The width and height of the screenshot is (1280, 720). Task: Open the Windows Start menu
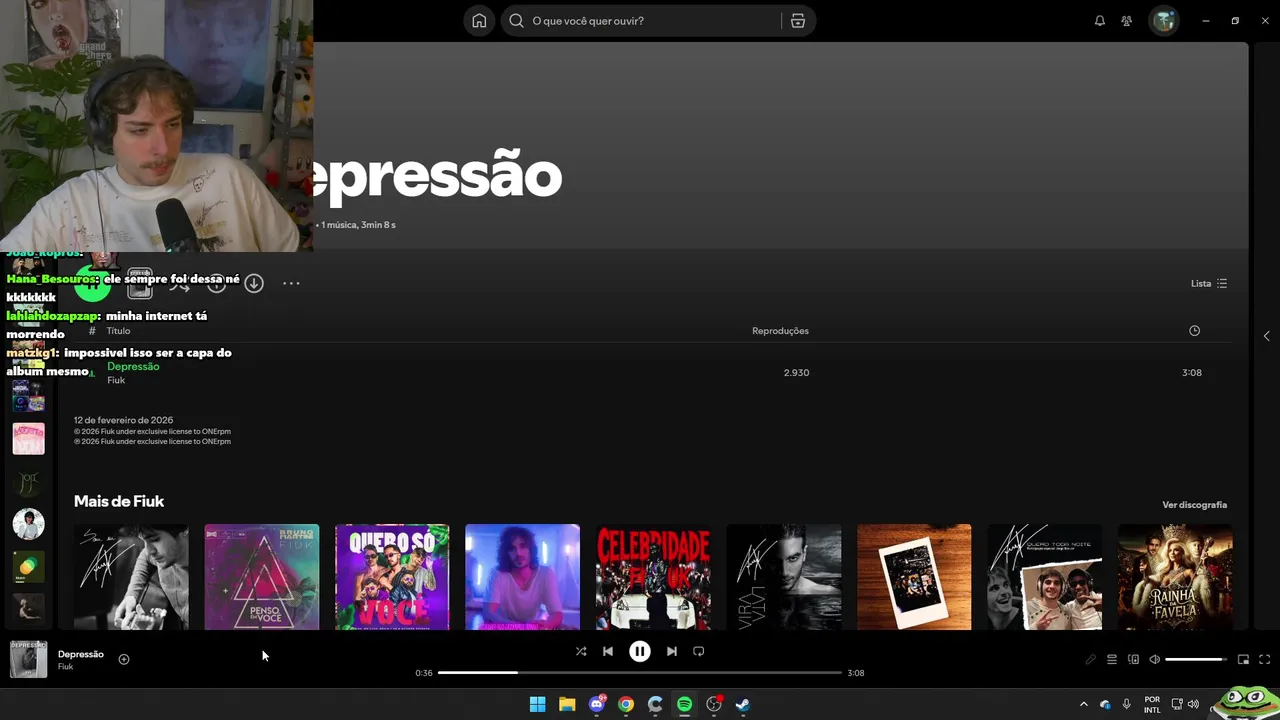tap(537, 704)
